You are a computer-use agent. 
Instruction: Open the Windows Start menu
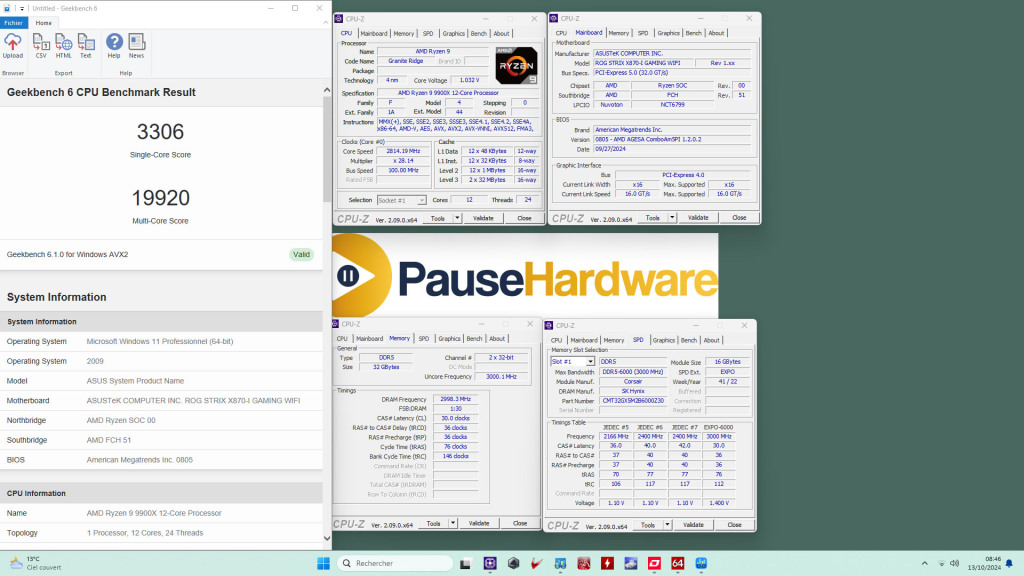coord(324,563)
